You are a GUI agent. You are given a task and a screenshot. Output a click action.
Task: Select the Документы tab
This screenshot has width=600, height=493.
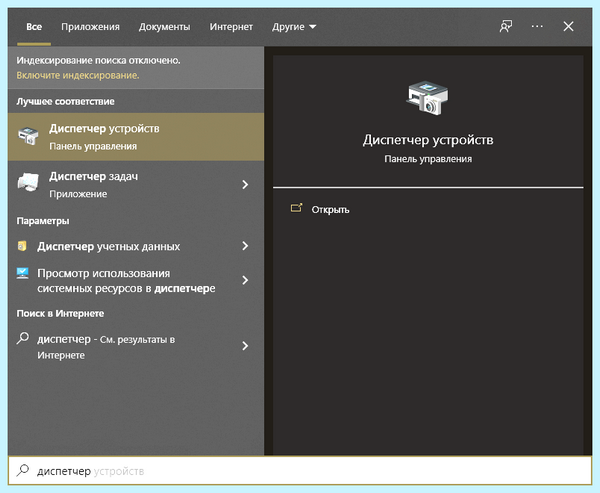tap(164, 27)
